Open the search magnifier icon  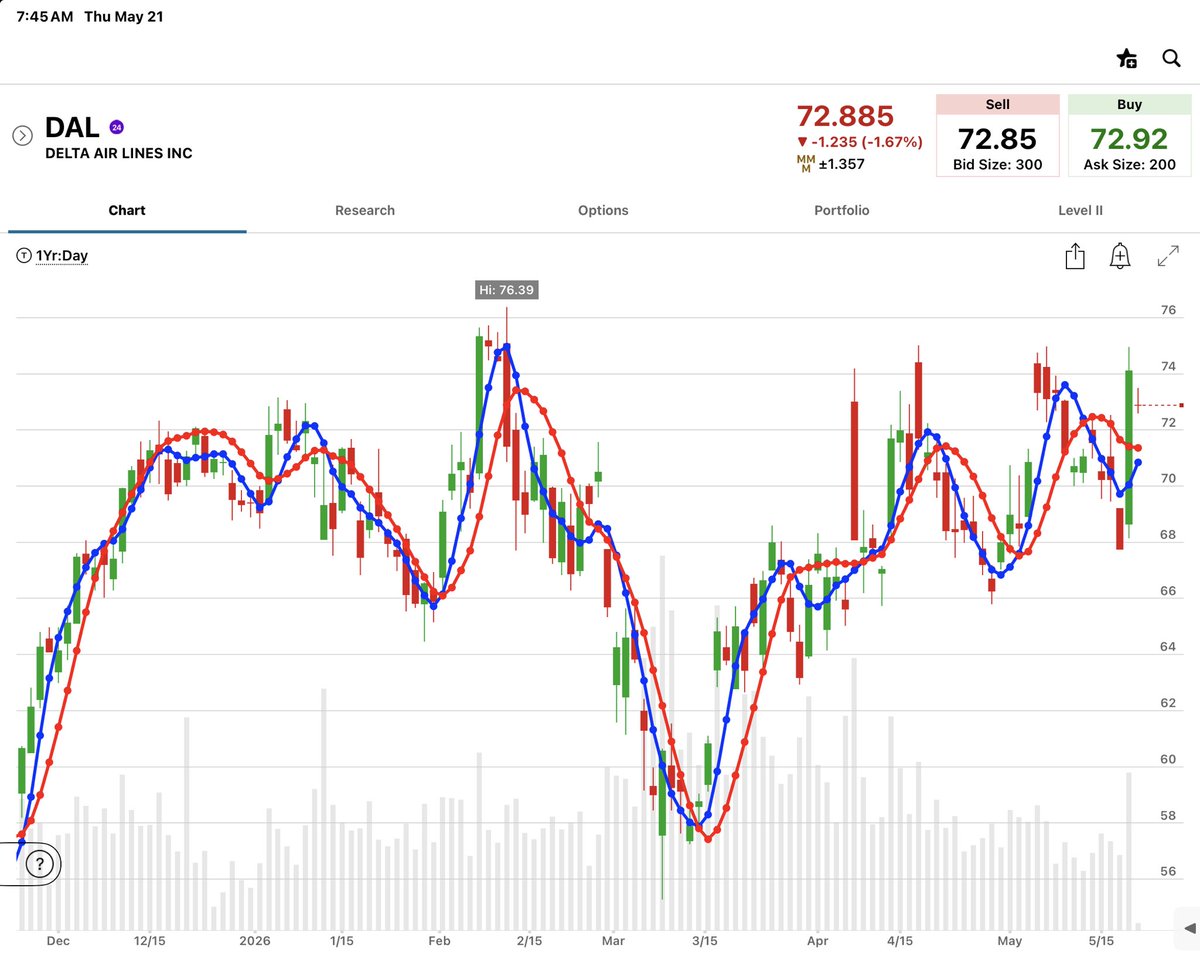click(1172, 58)
